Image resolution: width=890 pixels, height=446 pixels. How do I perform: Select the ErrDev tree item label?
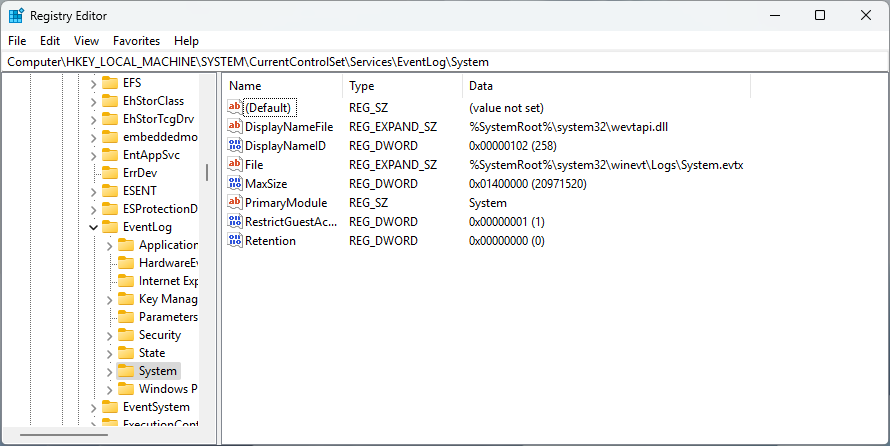(140, 173)
